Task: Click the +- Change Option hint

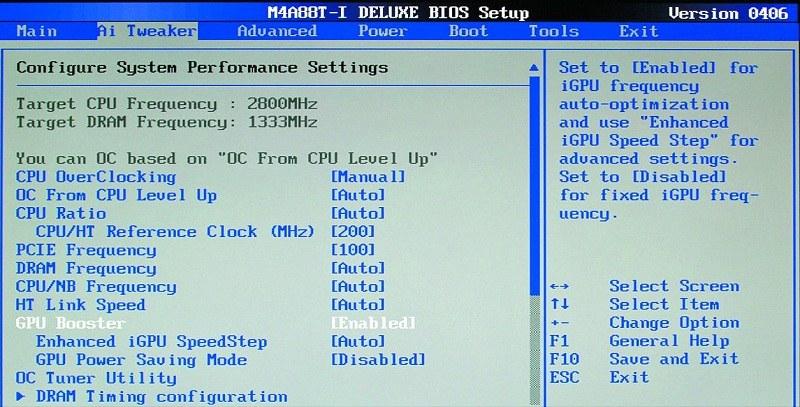Action: [645, 323]
